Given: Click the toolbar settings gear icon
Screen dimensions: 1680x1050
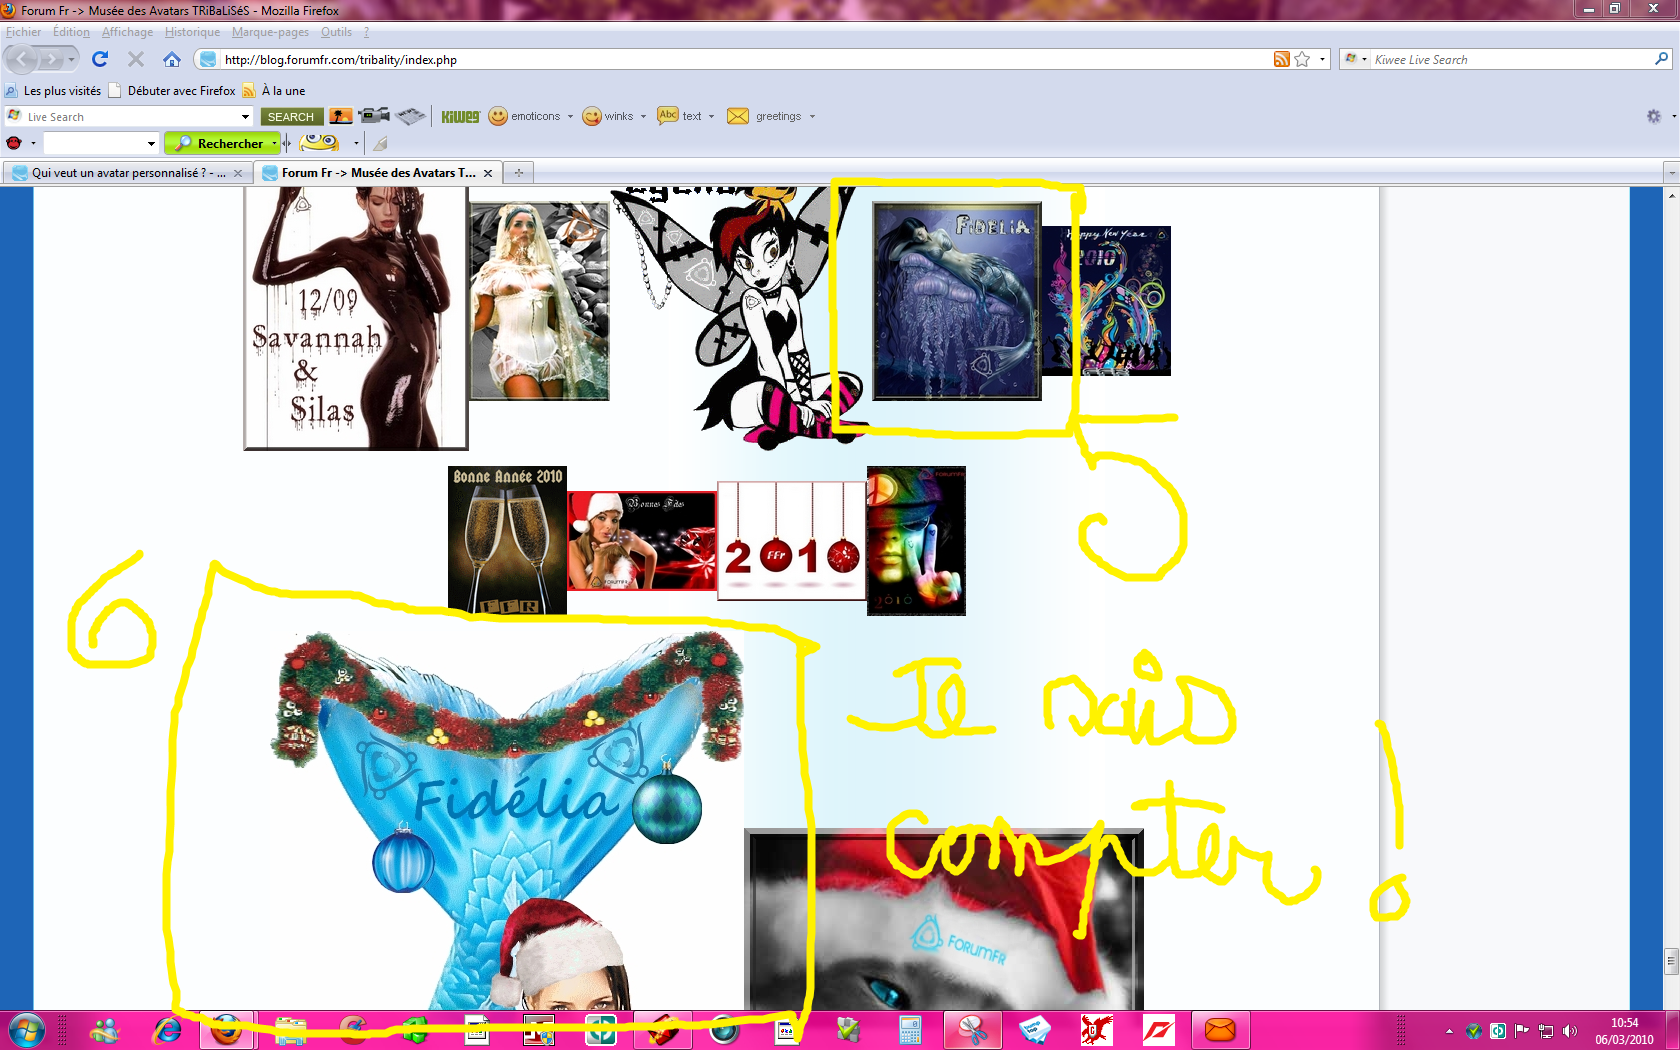Looking at the screenshot, I should point(1654,117).
